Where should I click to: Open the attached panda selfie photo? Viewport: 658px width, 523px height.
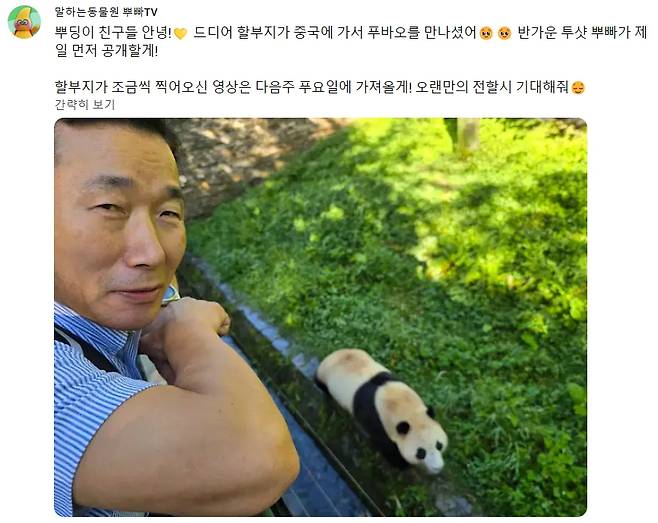(320, 317)
